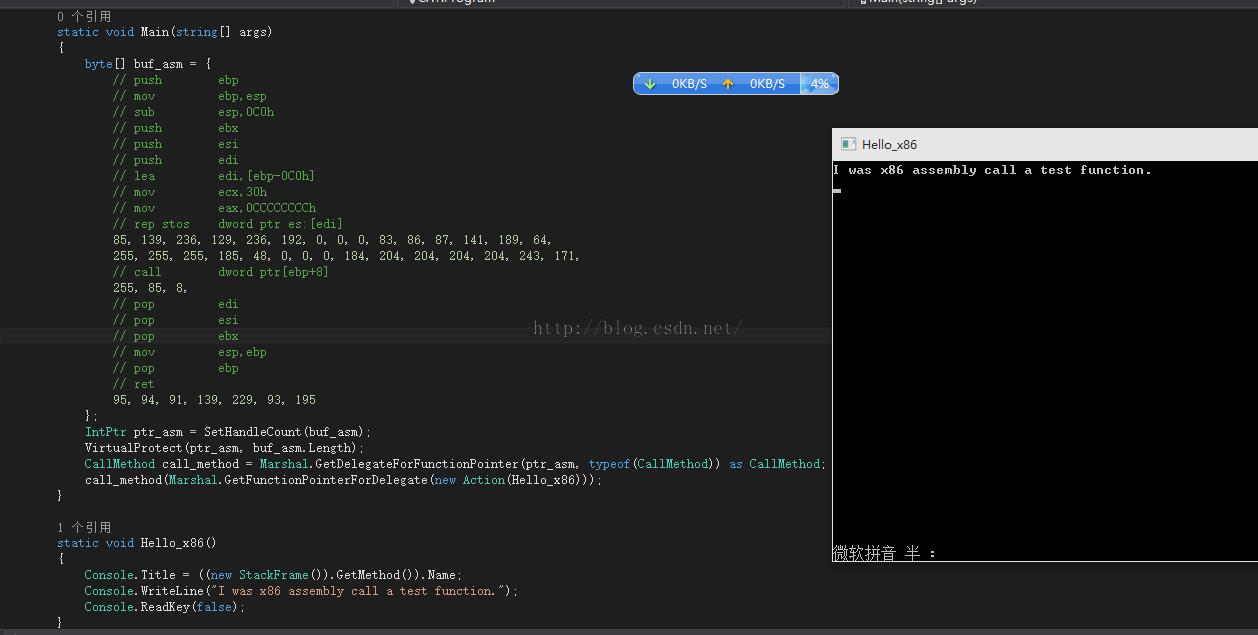Viewport: 1258px width, 635px height.
Task: Click the Hello_x86 console window icon
Action: [848, 144]
